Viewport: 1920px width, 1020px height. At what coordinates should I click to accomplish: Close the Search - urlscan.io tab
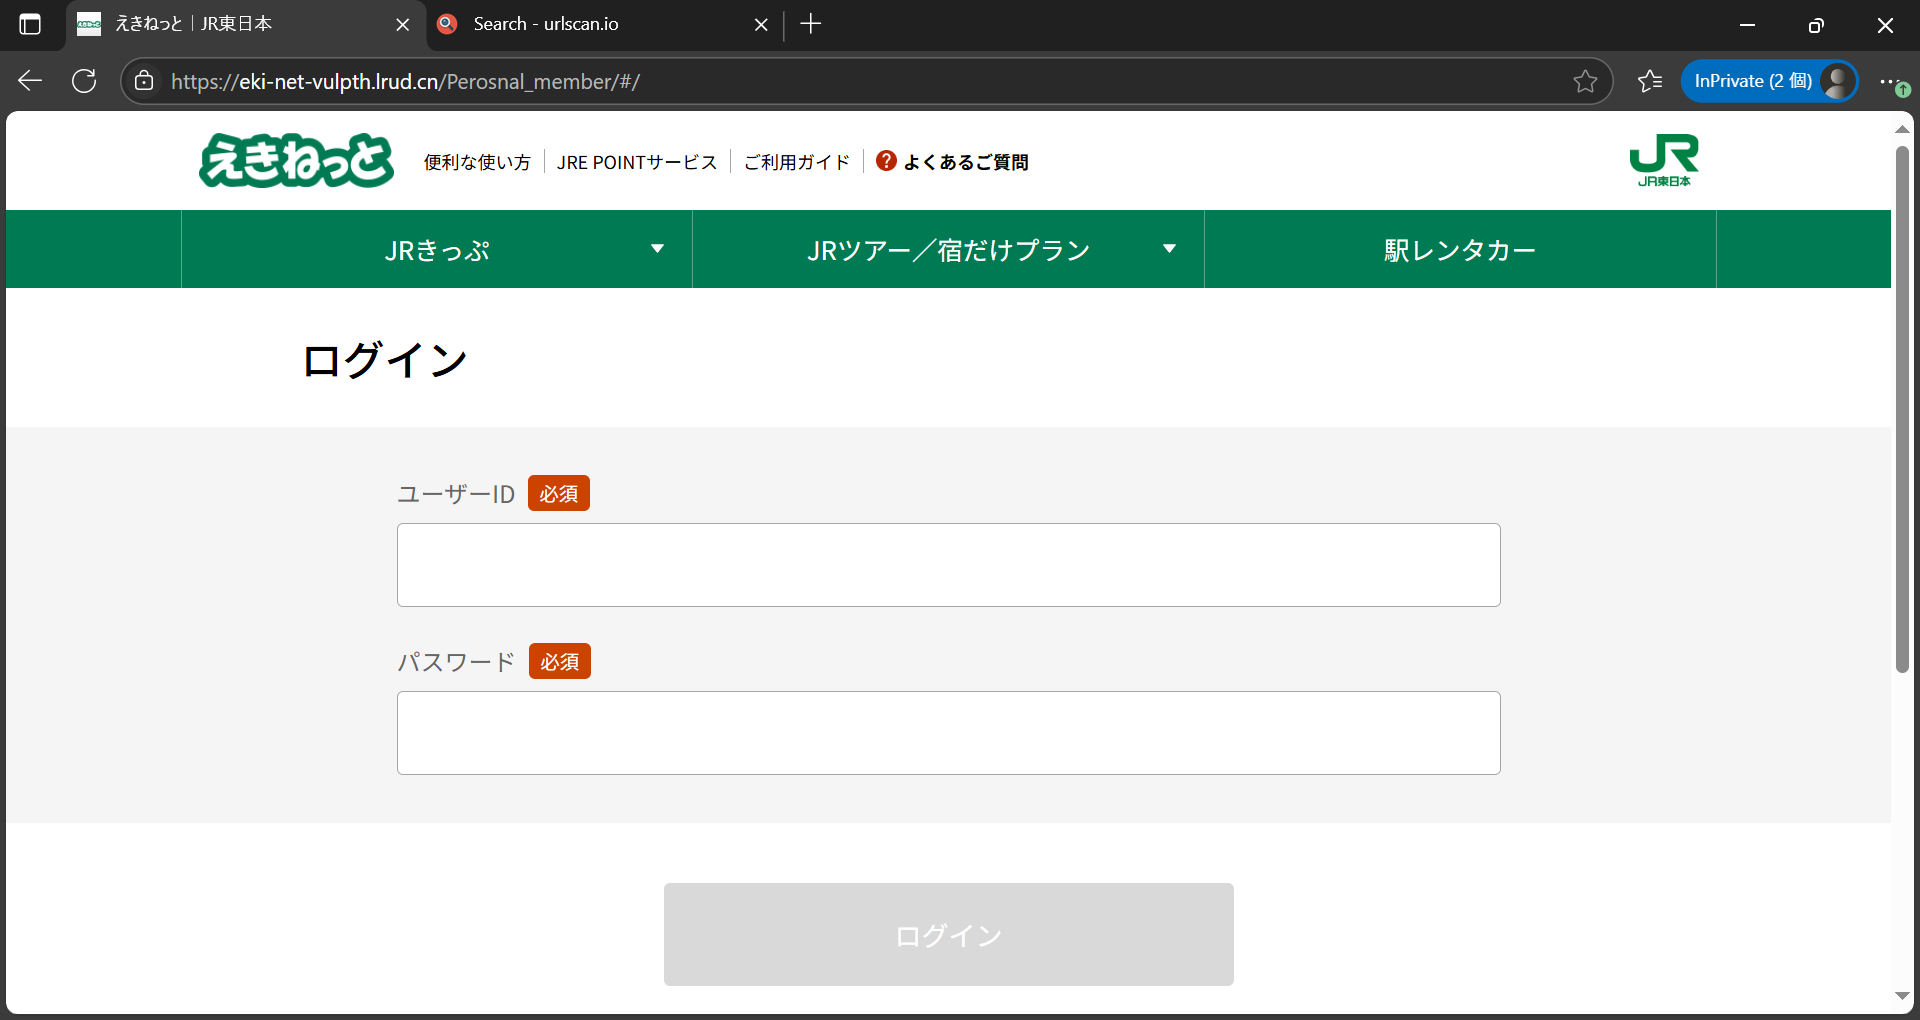point(761,24)
